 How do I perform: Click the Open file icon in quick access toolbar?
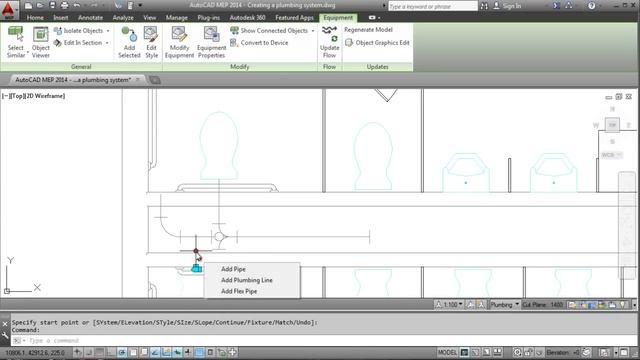click(x=40, y=5)
